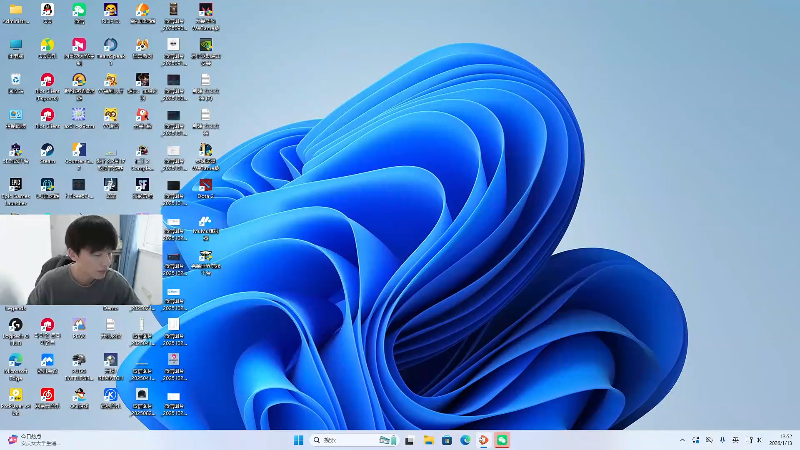Select the Logitech G HUB desktop icon
This screenshot has width=800, height=450.
[16, 325]
